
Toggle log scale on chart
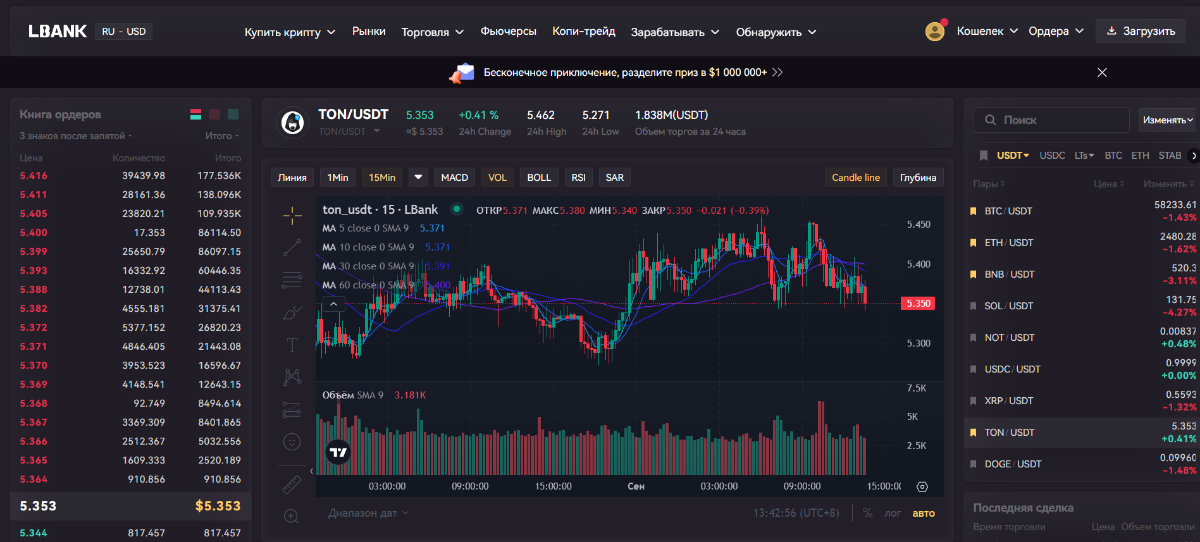click(x=892, y=513)
